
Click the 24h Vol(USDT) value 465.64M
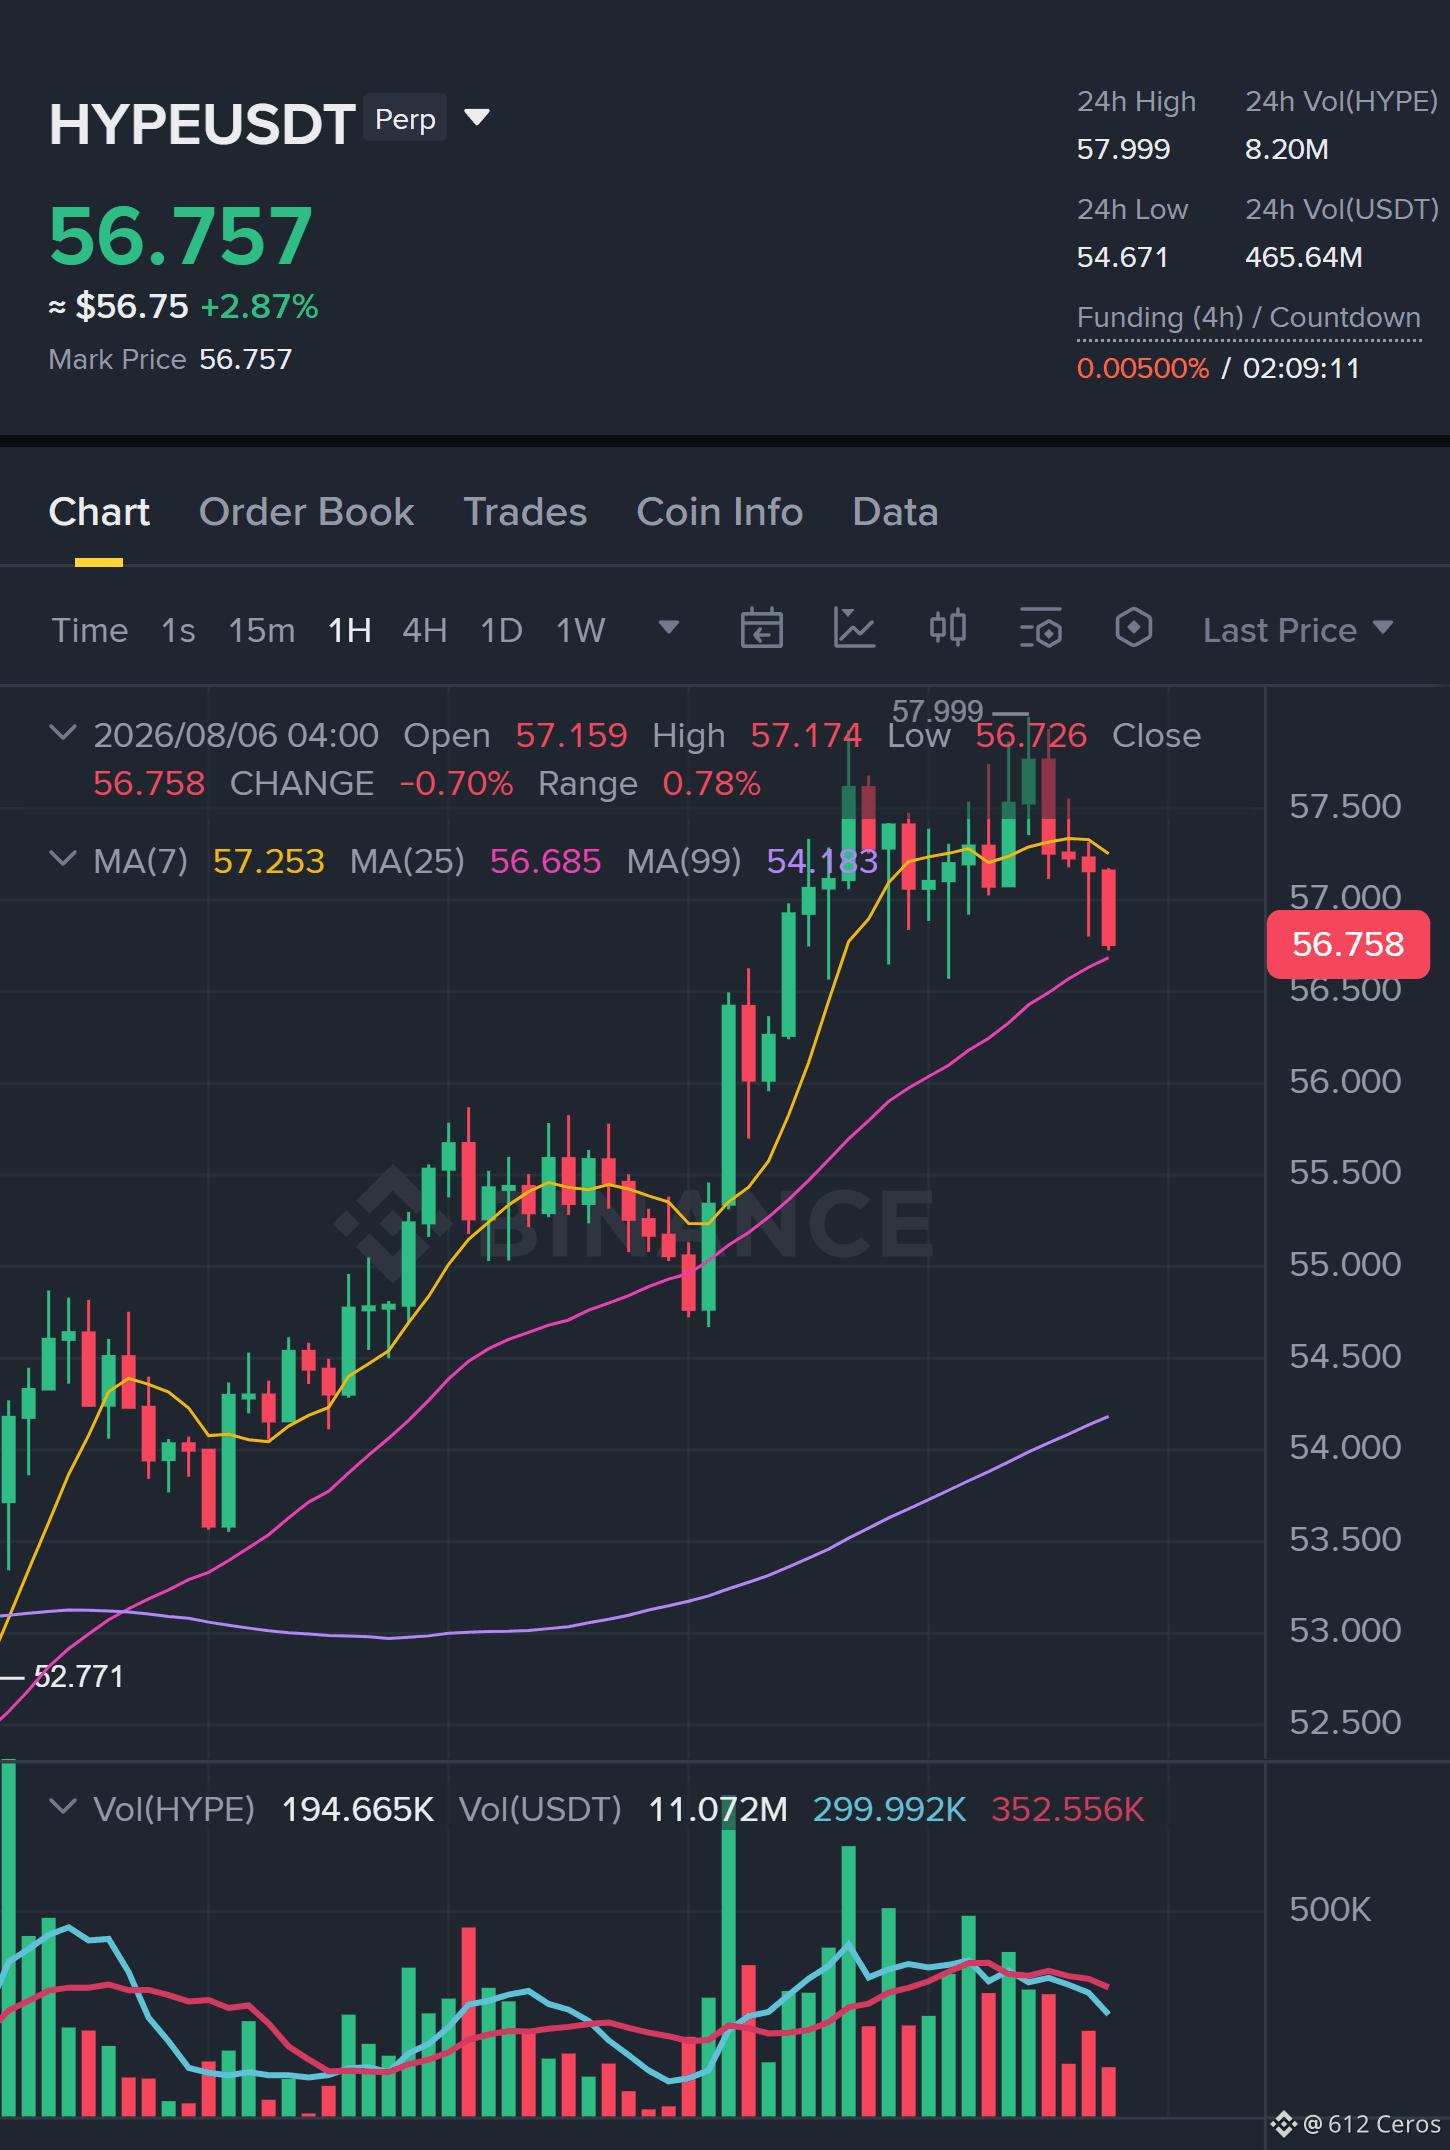click(x=1303, y=257)
